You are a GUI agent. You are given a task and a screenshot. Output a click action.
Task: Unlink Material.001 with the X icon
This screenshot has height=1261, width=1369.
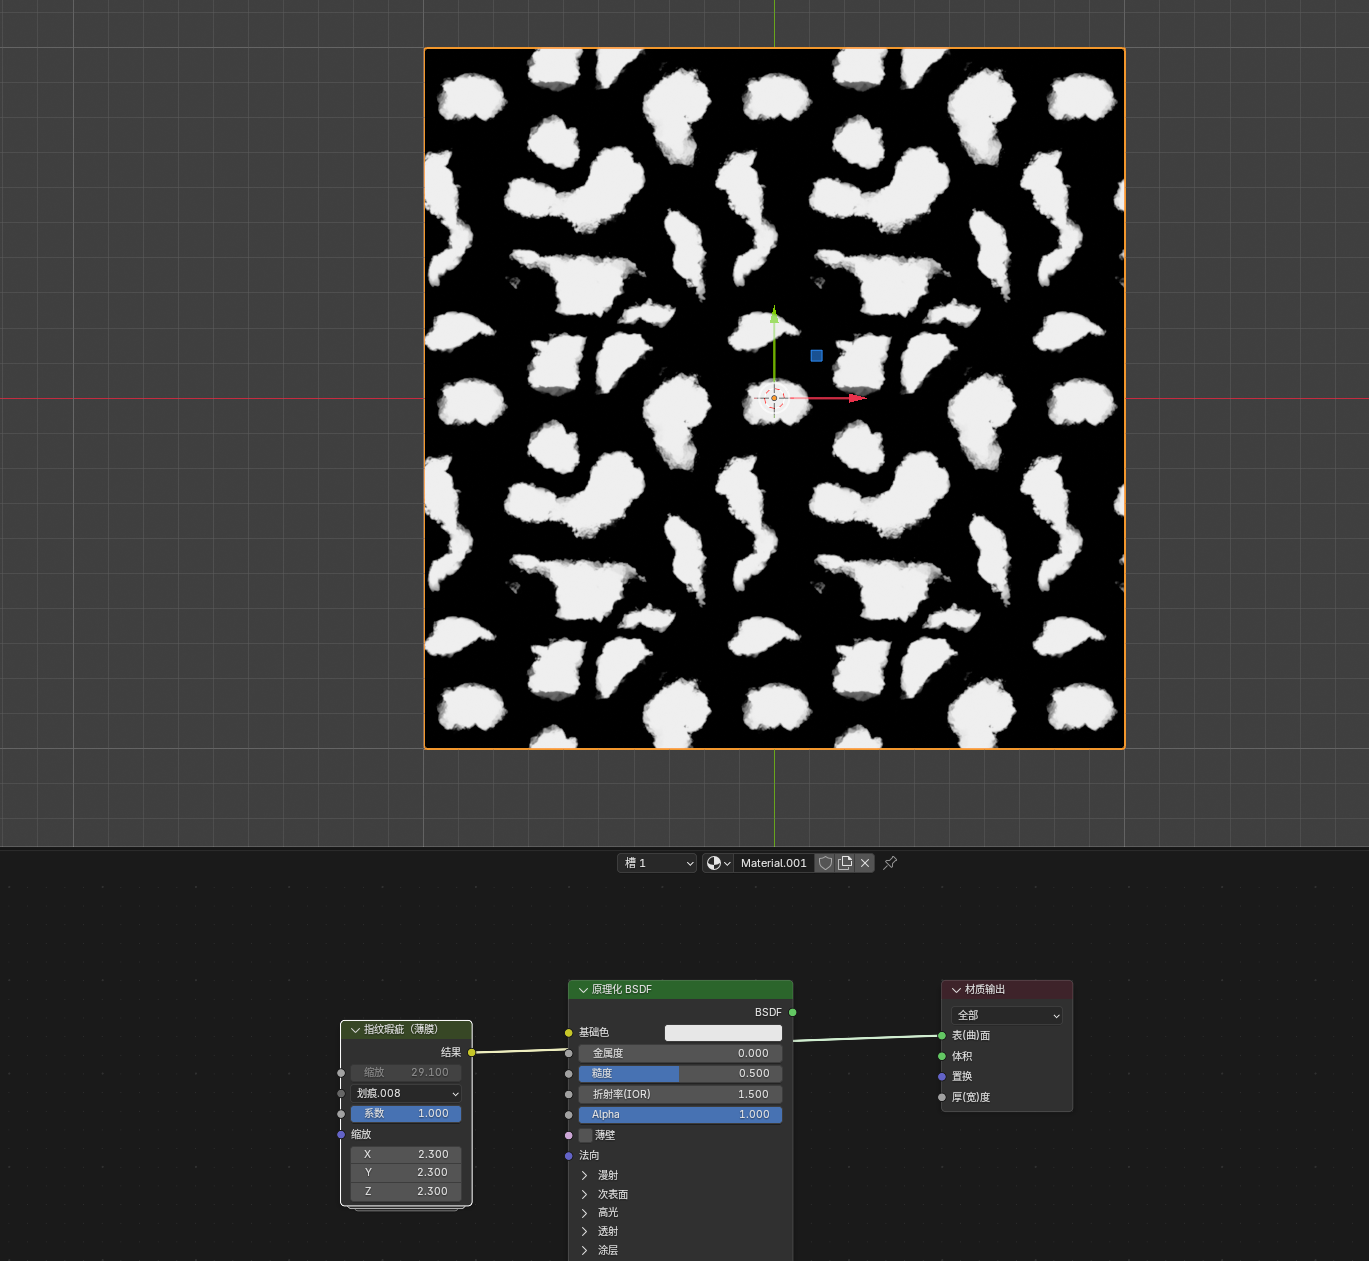point(865,863)
